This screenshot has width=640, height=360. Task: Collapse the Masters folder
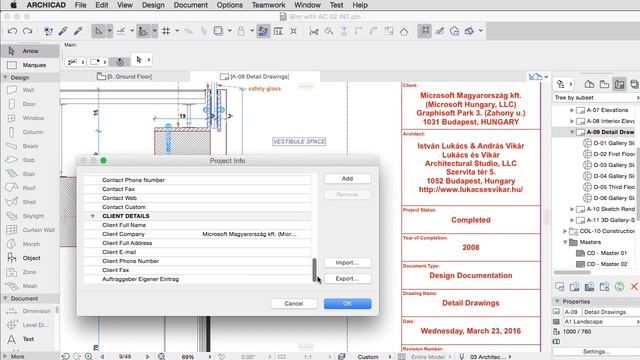(x=565, y=242)
